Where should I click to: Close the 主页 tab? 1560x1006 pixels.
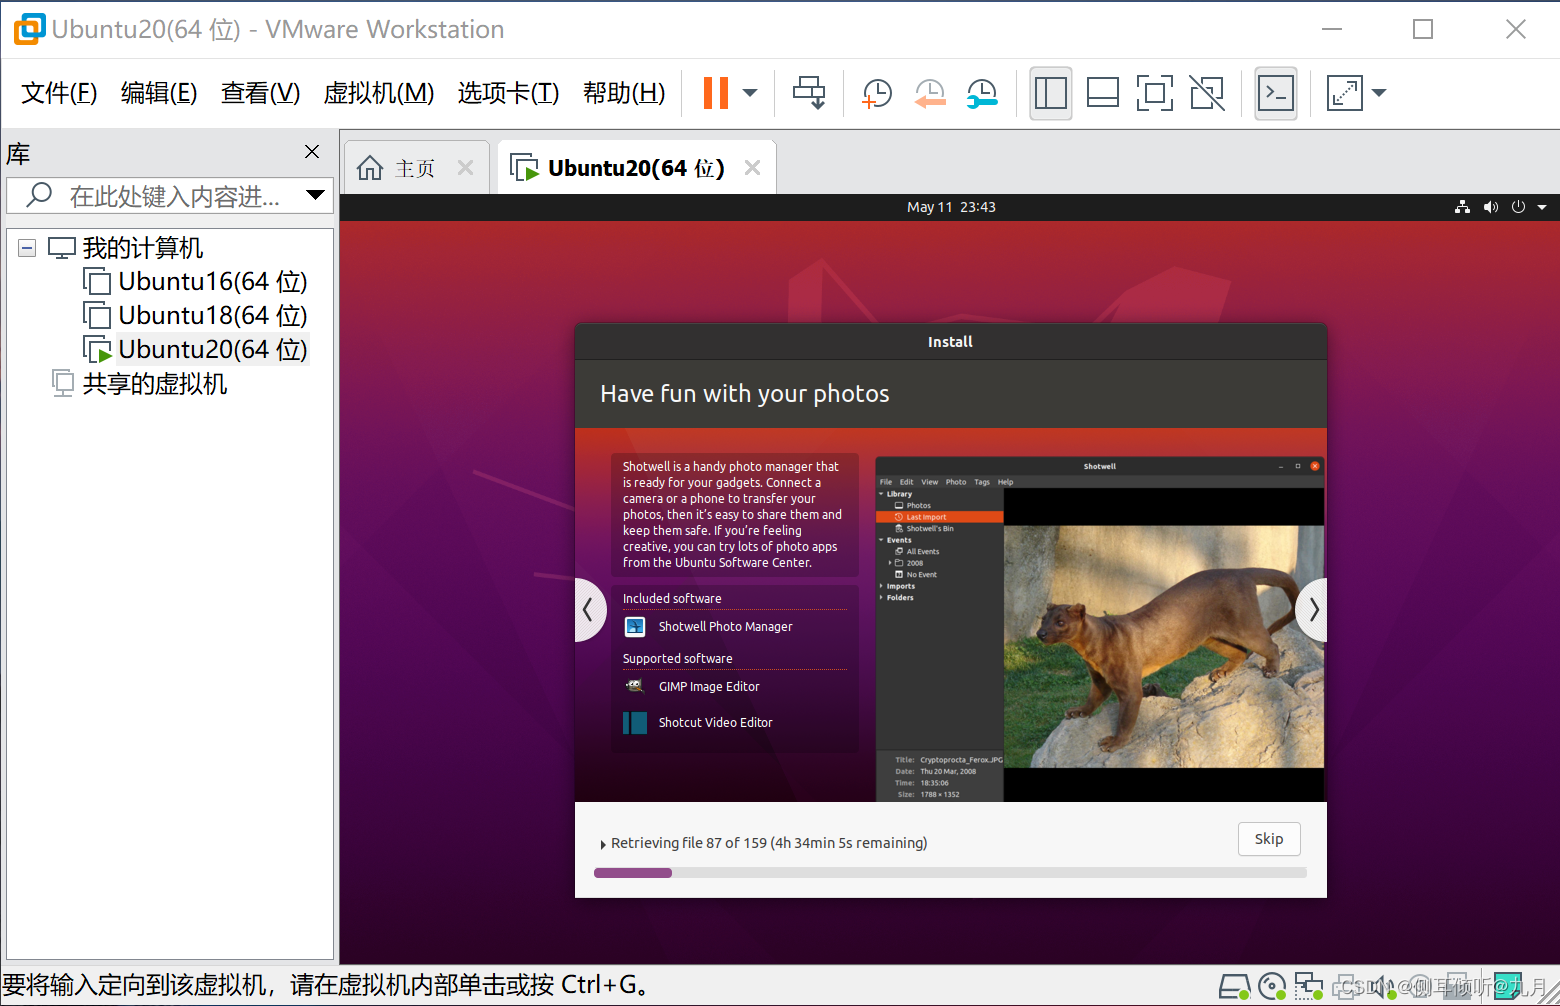tap(465, 168)
